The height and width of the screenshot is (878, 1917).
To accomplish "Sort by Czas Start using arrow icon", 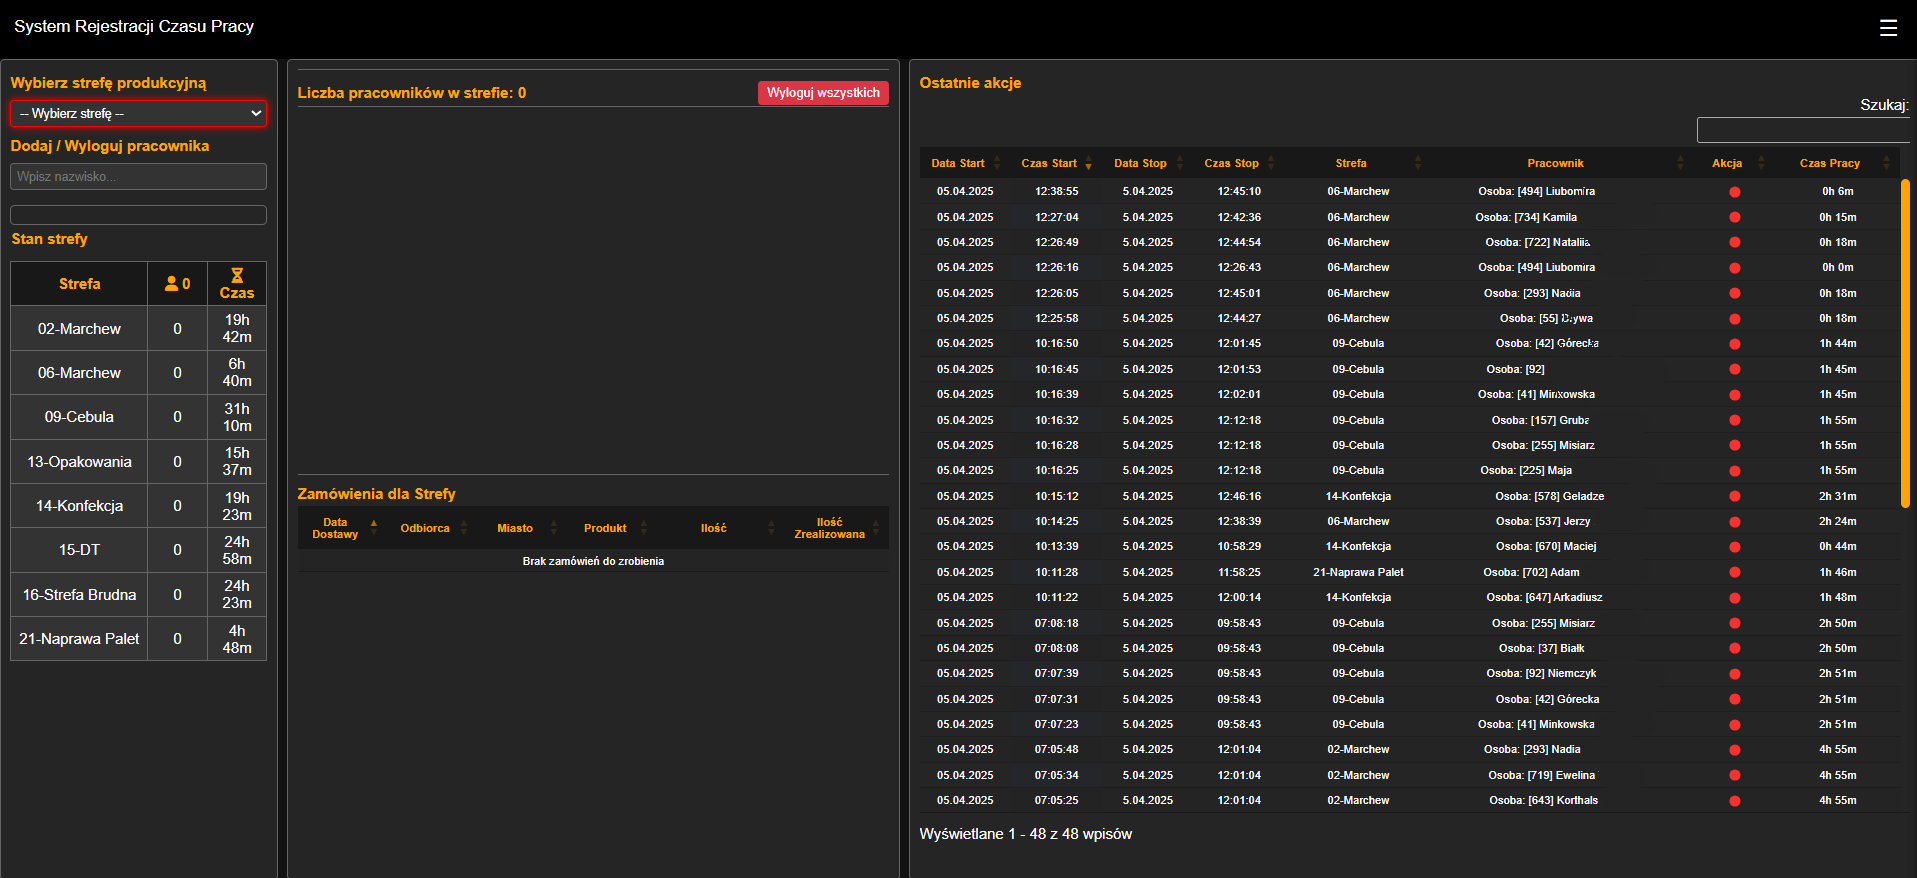I will (x=1088, y=164).
